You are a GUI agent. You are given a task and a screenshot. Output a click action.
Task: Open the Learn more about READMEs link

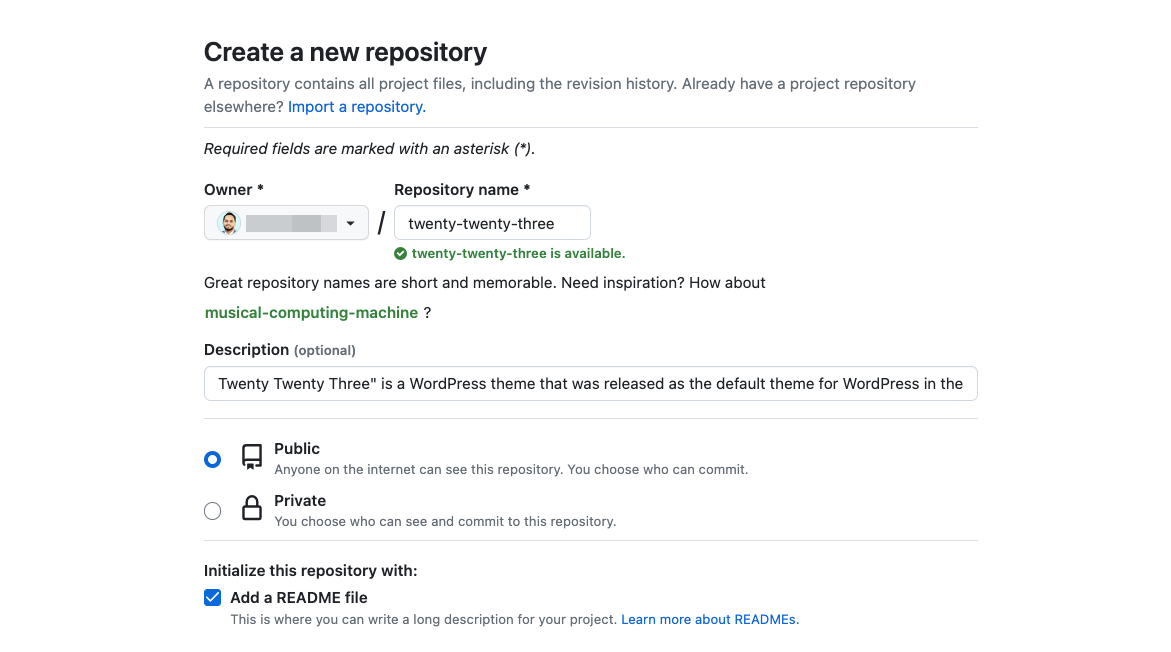pos(710,620)
